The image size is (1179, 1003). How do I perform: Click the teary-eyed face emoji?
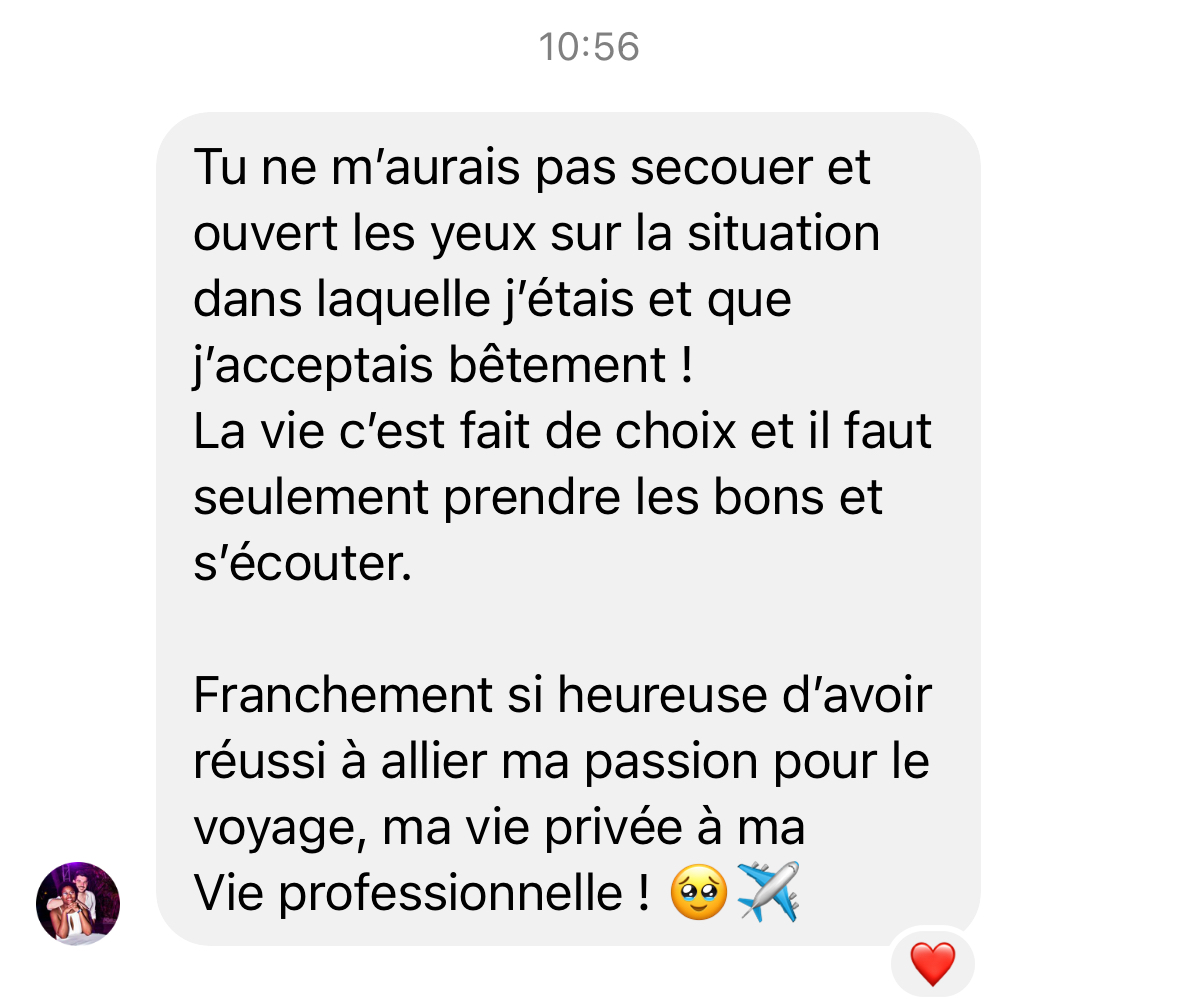tap(699, 892)
